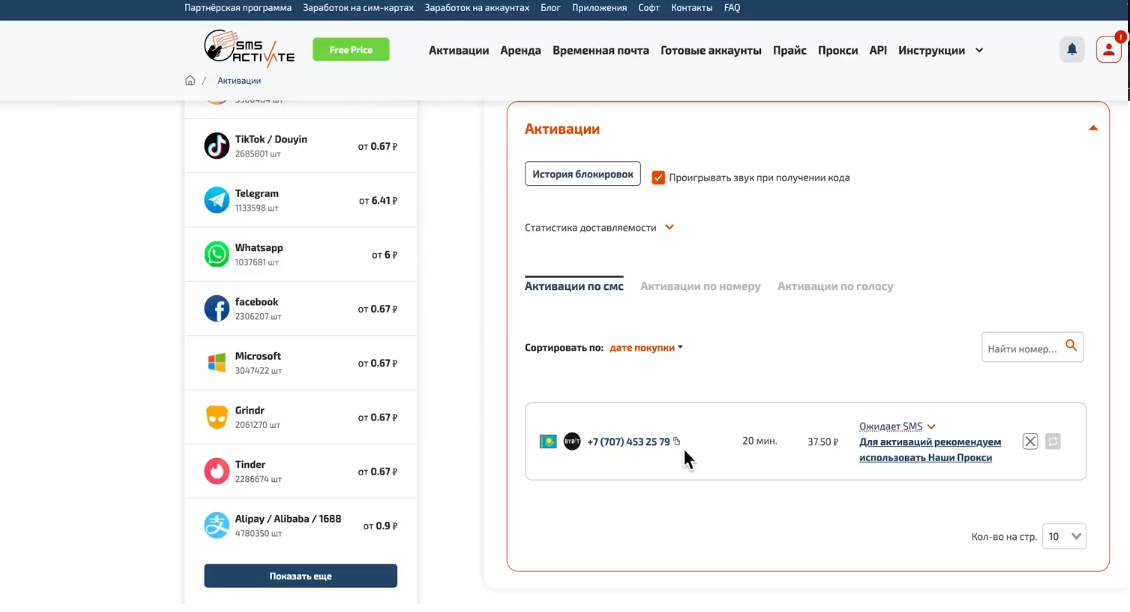The width and height of the screenshot is (1130, 612).
Task: Open Активации in the main navigation
Action: (x=458, y=50)
